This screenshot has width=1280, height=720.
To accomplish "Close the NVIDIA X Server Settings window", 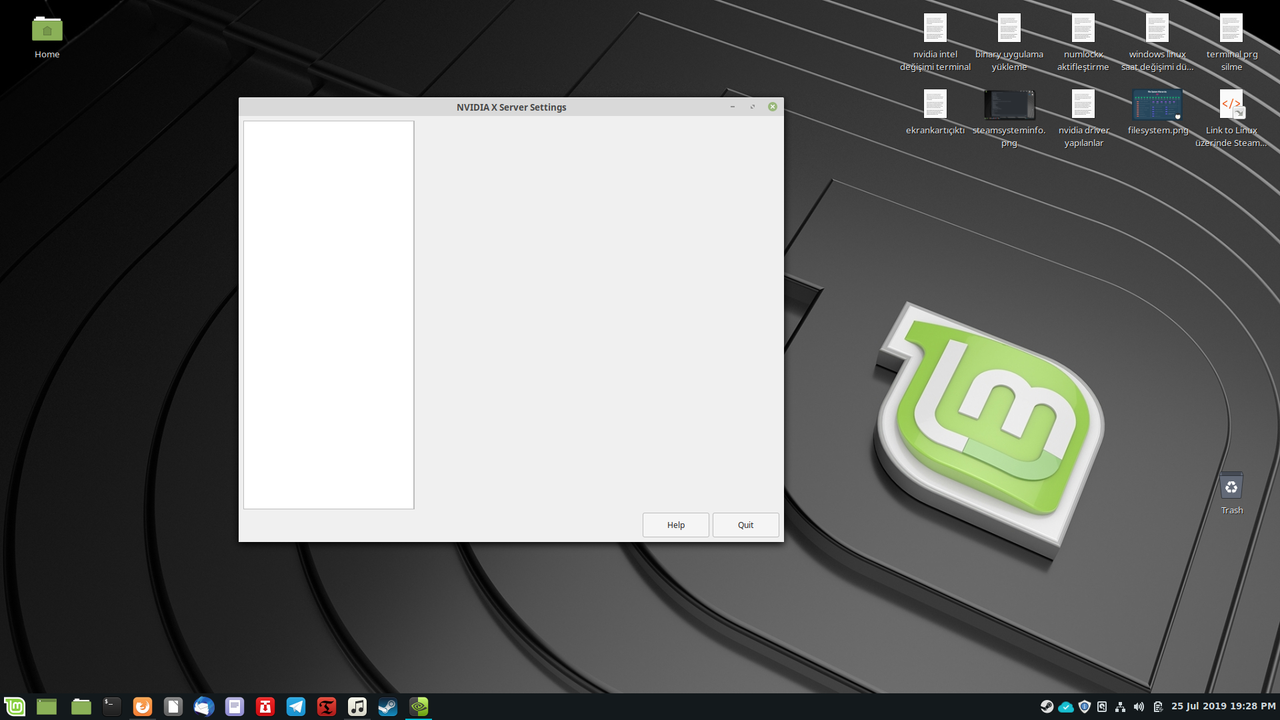I will [x=772, y=107].
